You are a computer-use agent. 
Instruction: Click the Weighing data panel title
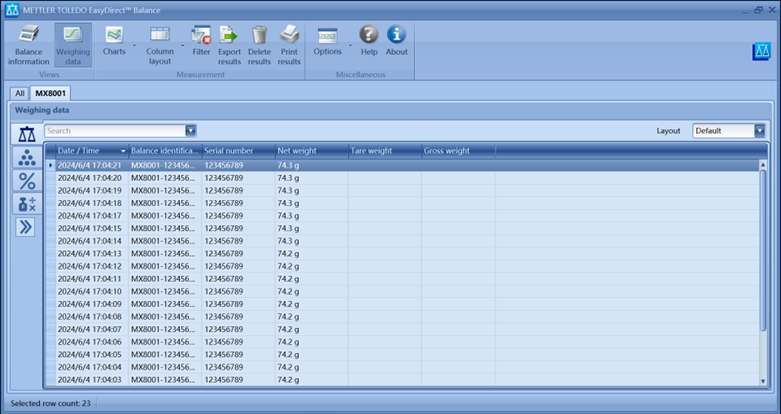42,110
